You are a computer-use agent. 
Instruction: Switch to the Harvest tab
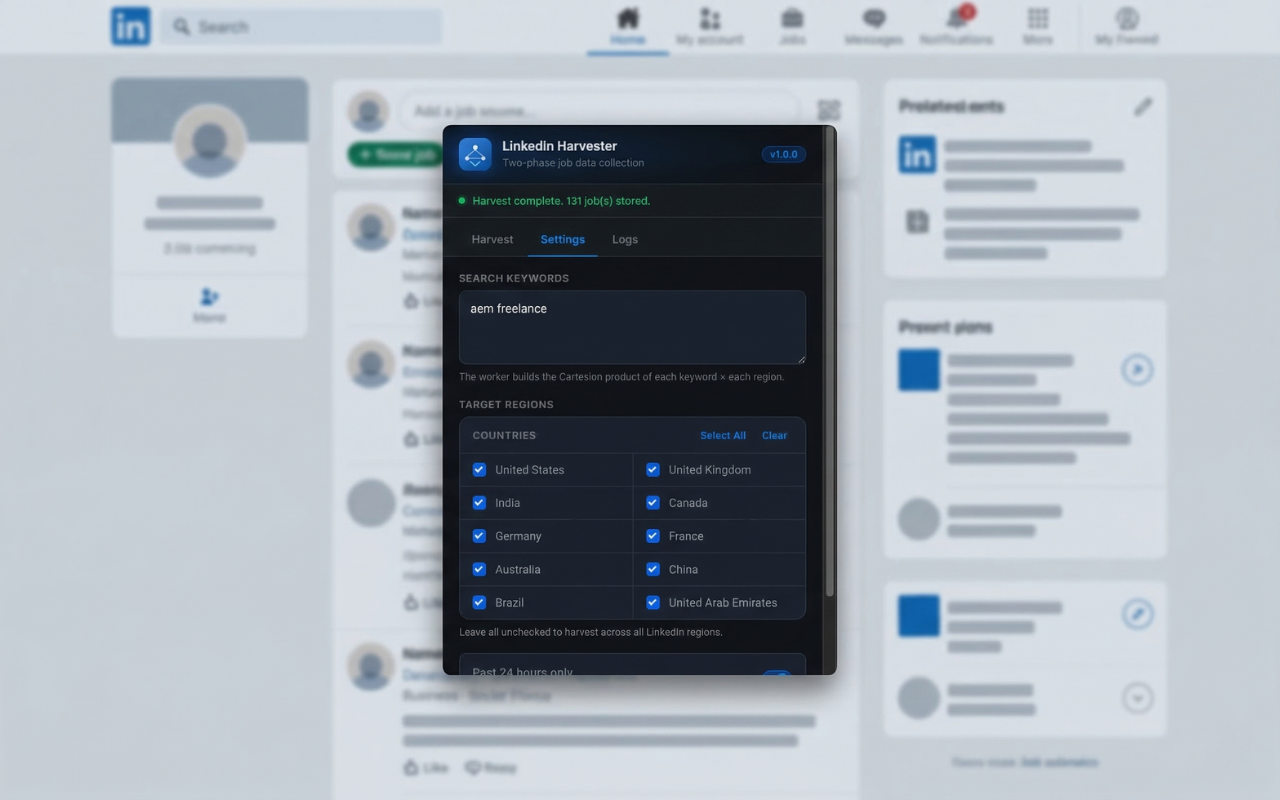(492, 239)
